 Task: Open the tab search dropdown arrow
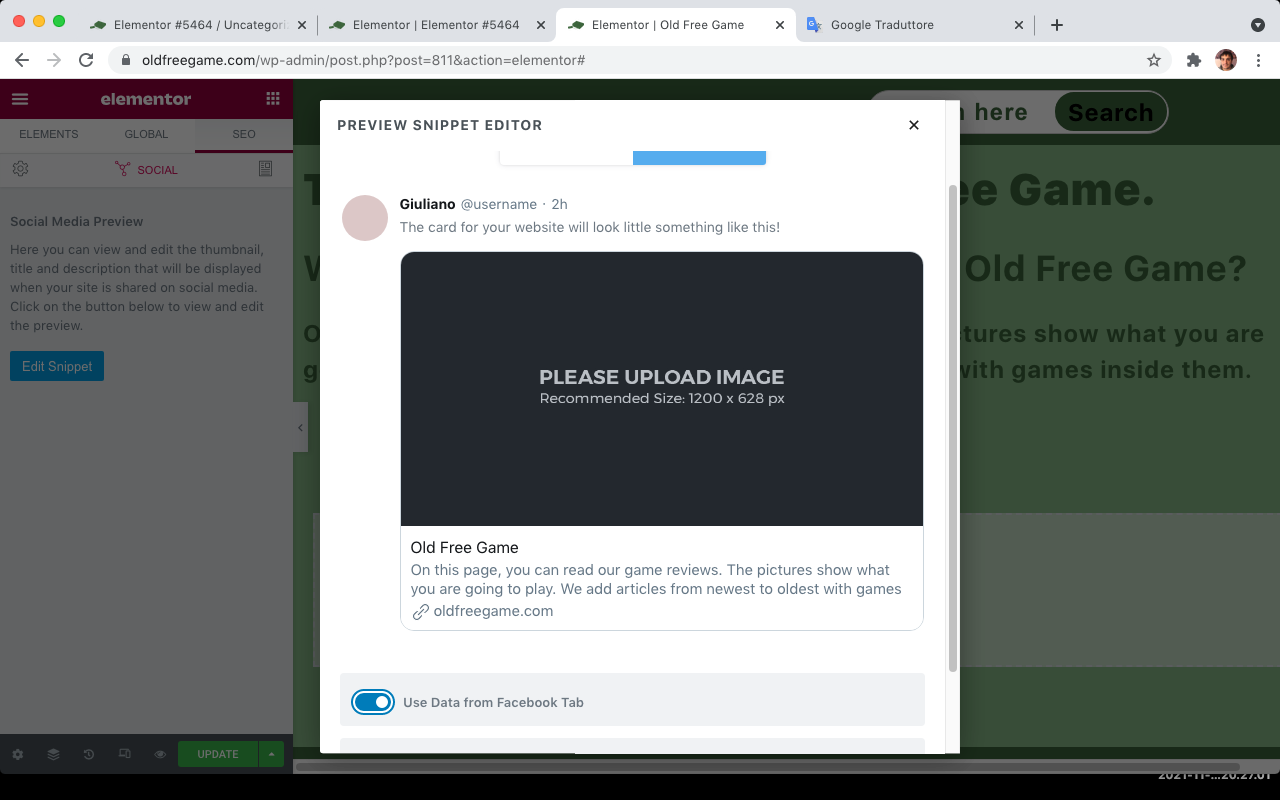1258,25
